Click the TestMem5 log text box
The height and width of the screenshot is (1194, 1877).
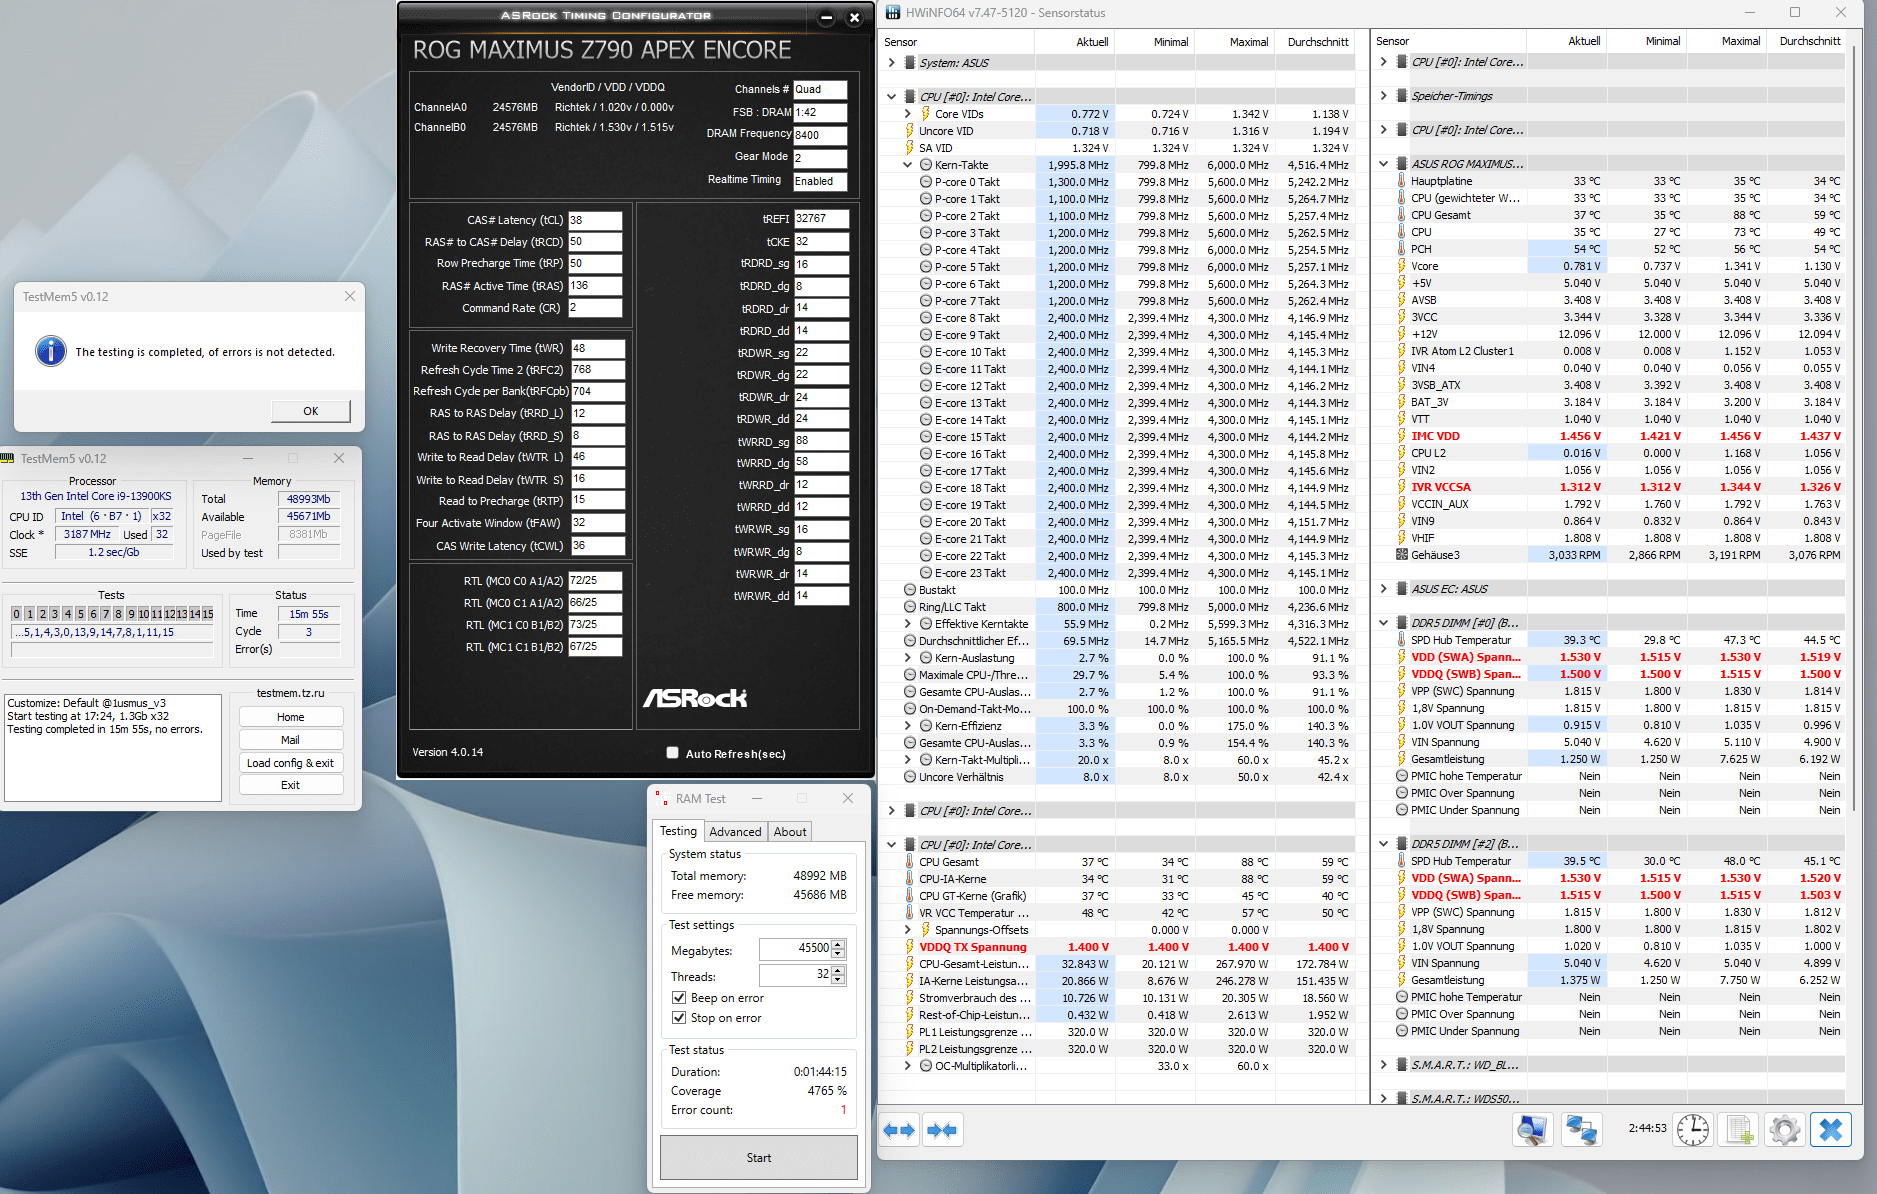coord(113,748)
